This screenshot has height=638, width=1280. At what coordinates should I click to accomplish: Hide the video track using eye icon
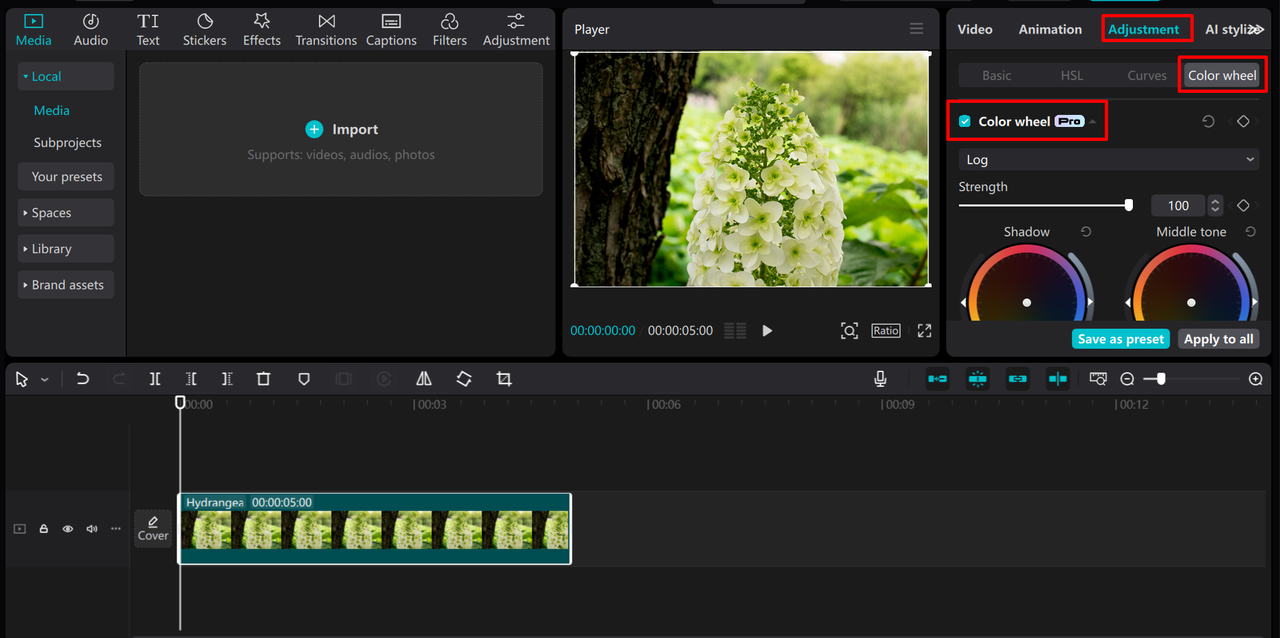pyautogui.click(x=68, y=529)
